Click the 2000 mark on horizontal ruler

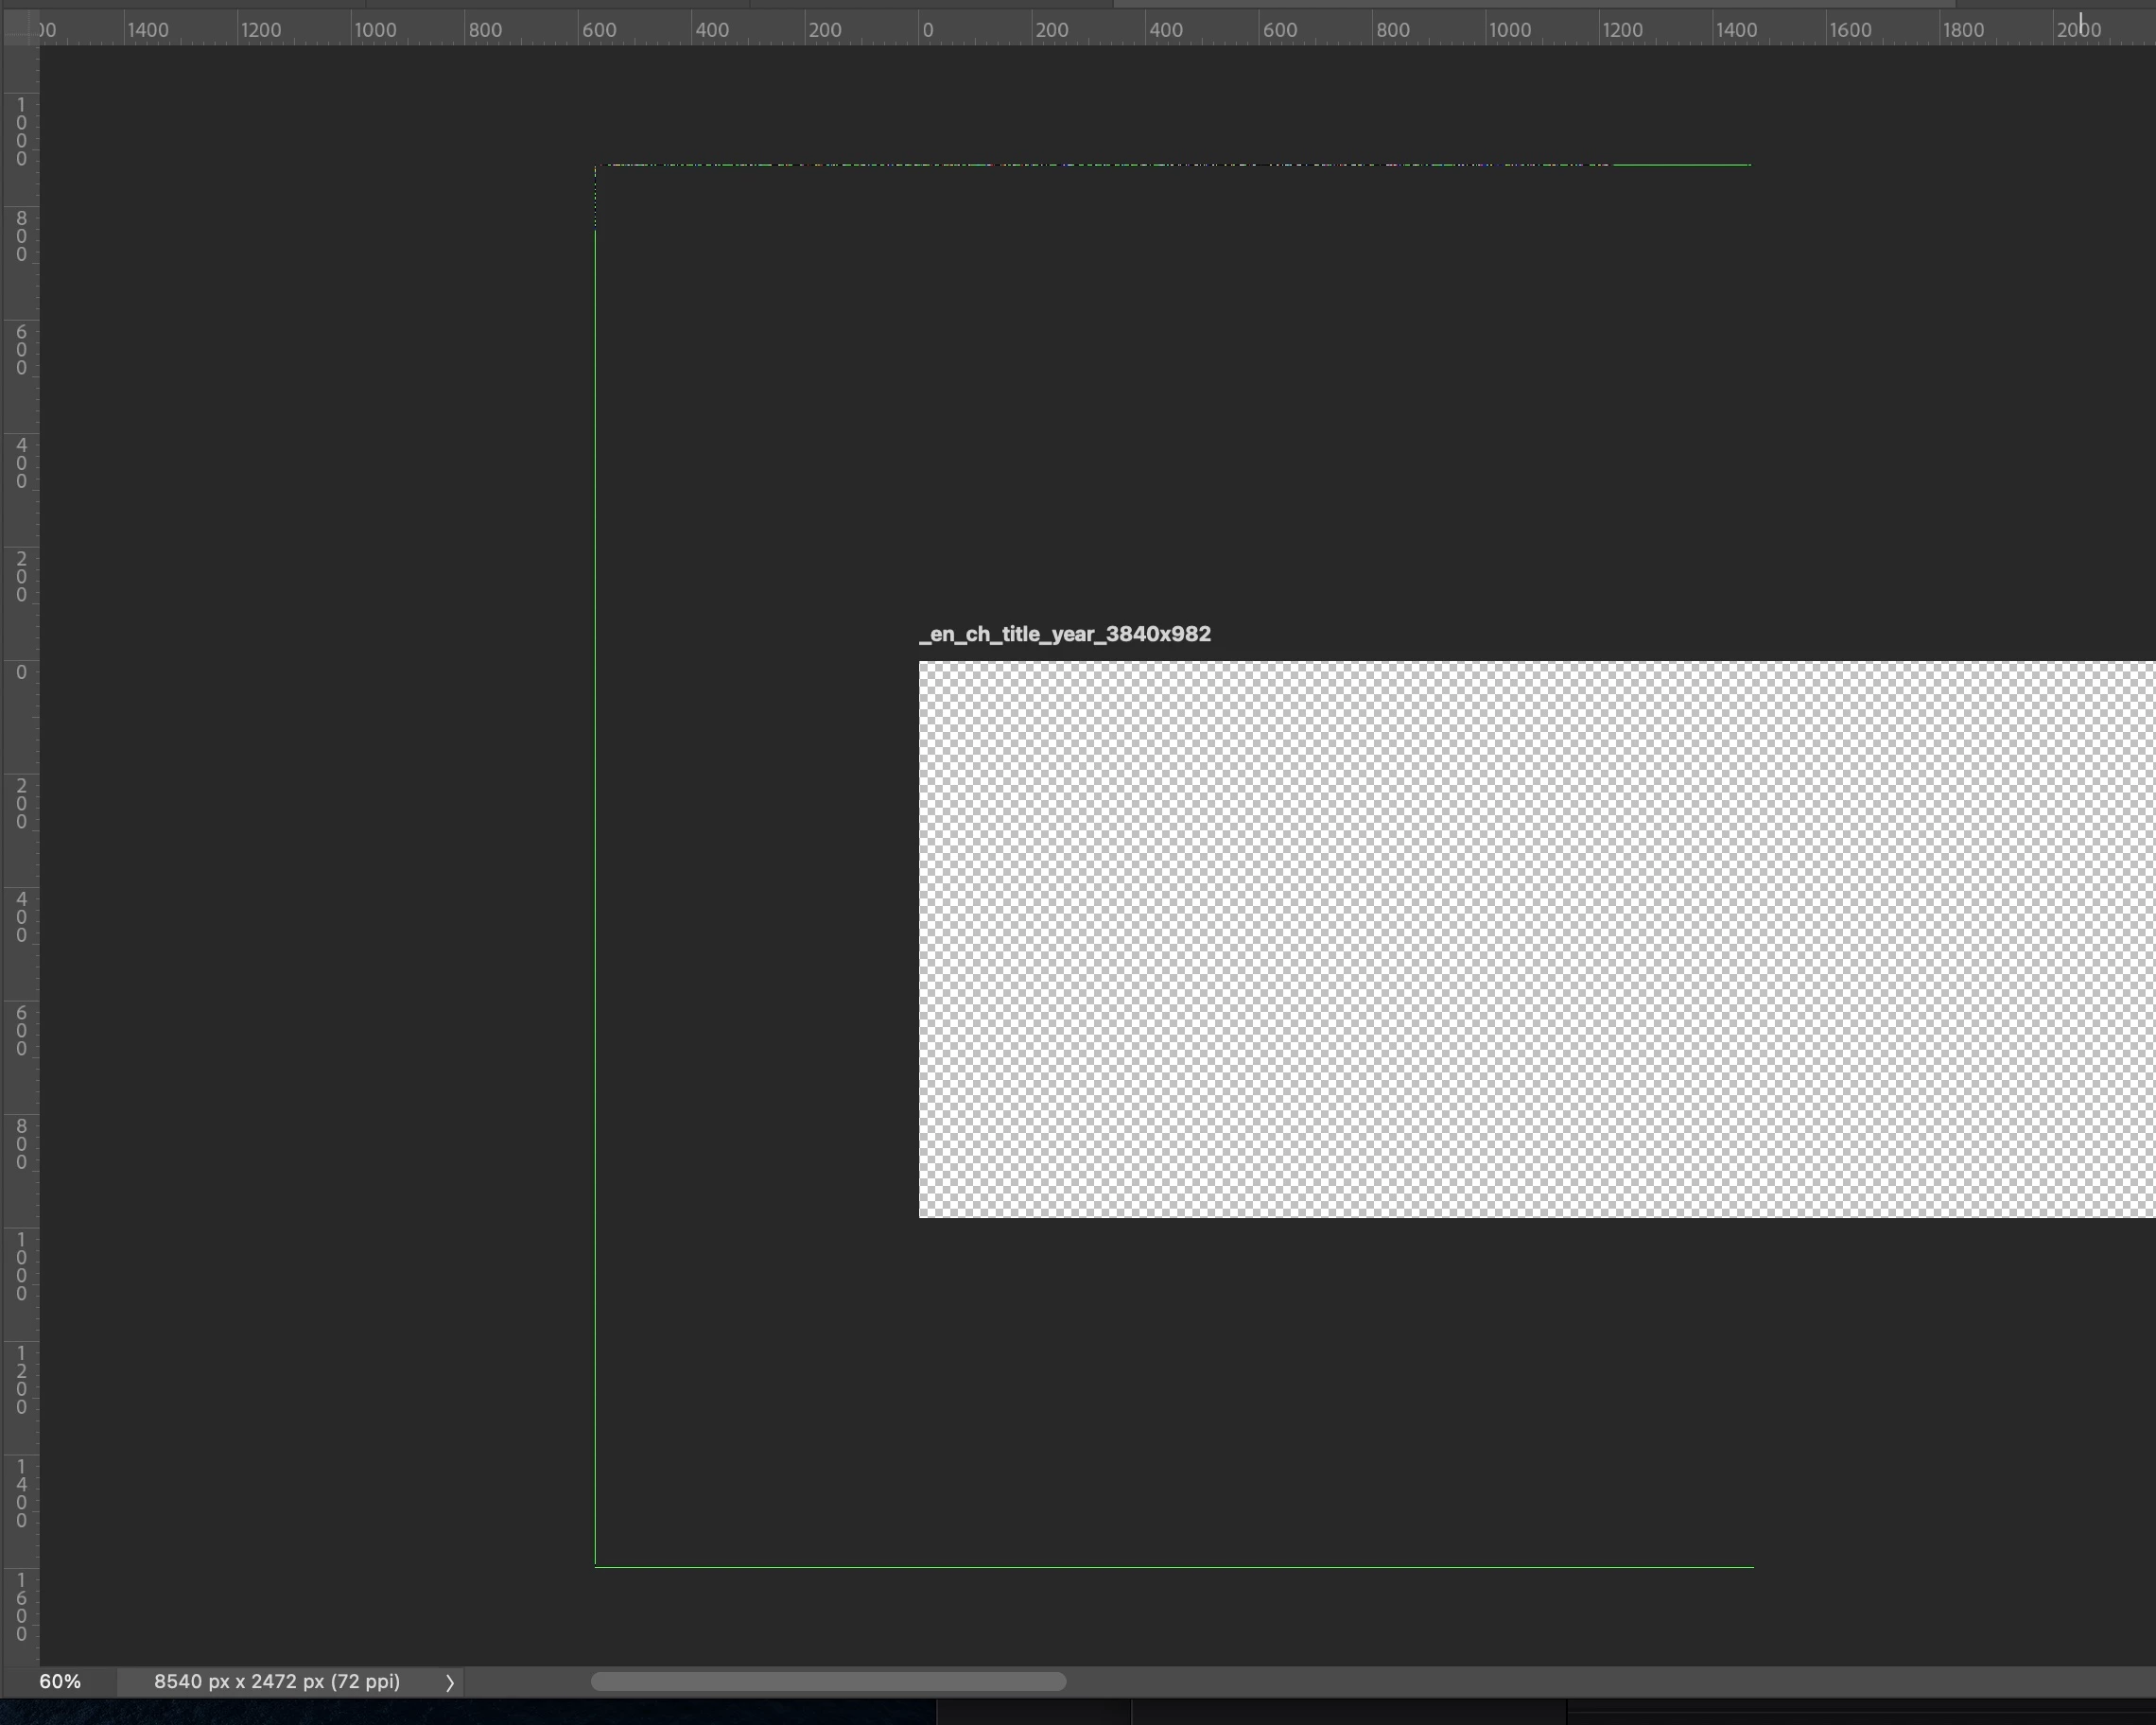2078,30
